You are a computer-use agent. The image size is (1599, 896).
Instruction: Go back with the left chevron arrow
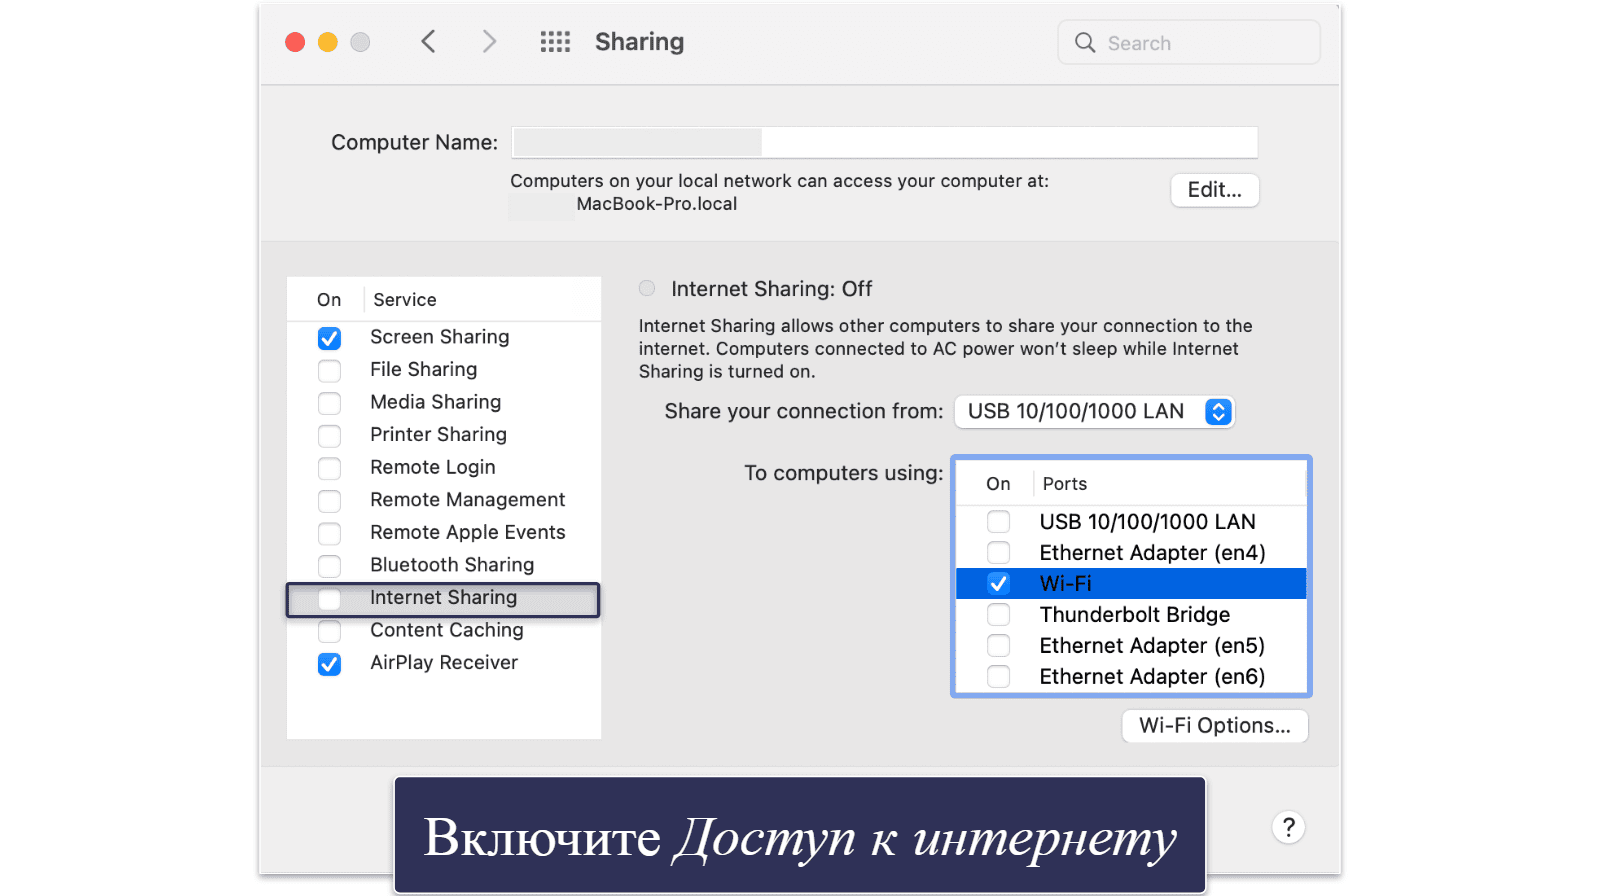tap(428, 42)
